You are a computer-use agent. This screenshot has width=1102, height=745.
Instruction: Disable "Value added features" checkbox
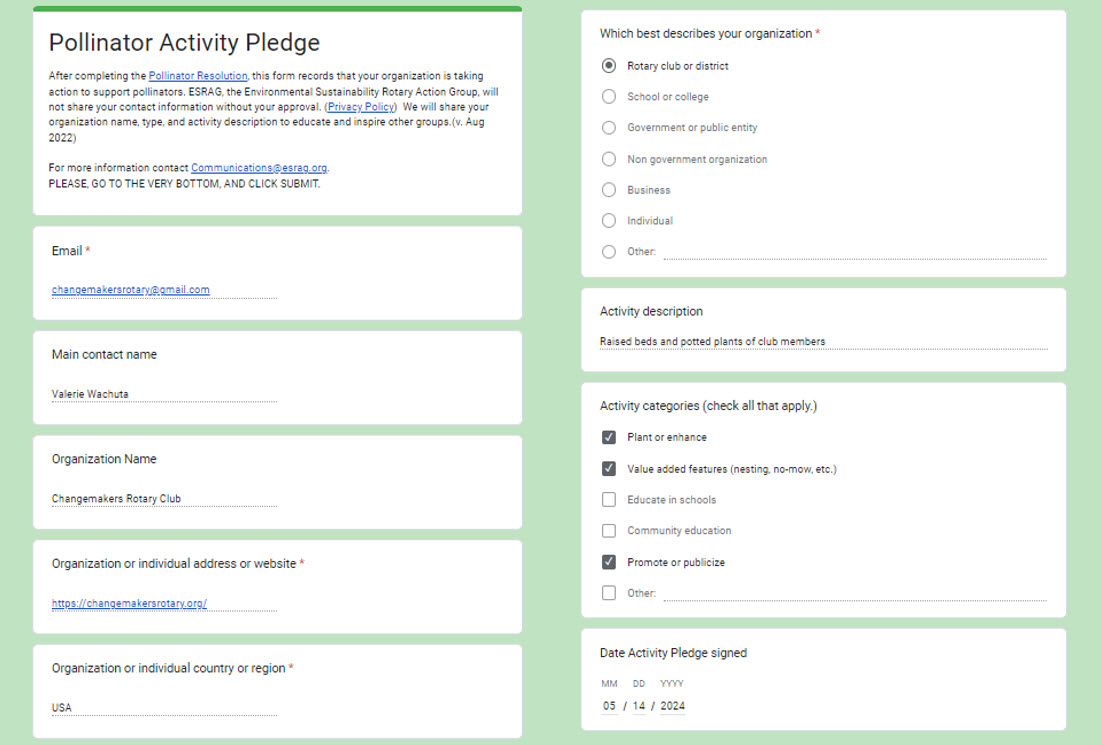tap(608, 468)
